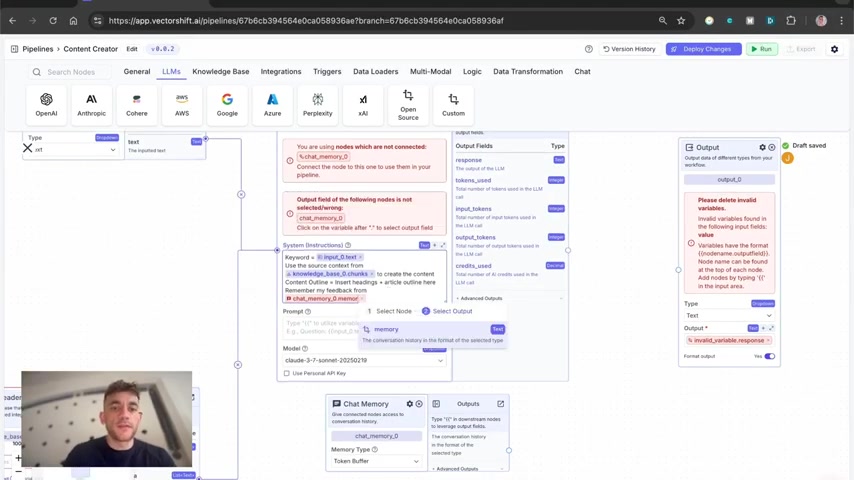854x480 pixels.
Task: Select the memory output suggestion
Action: coord(387,329)
